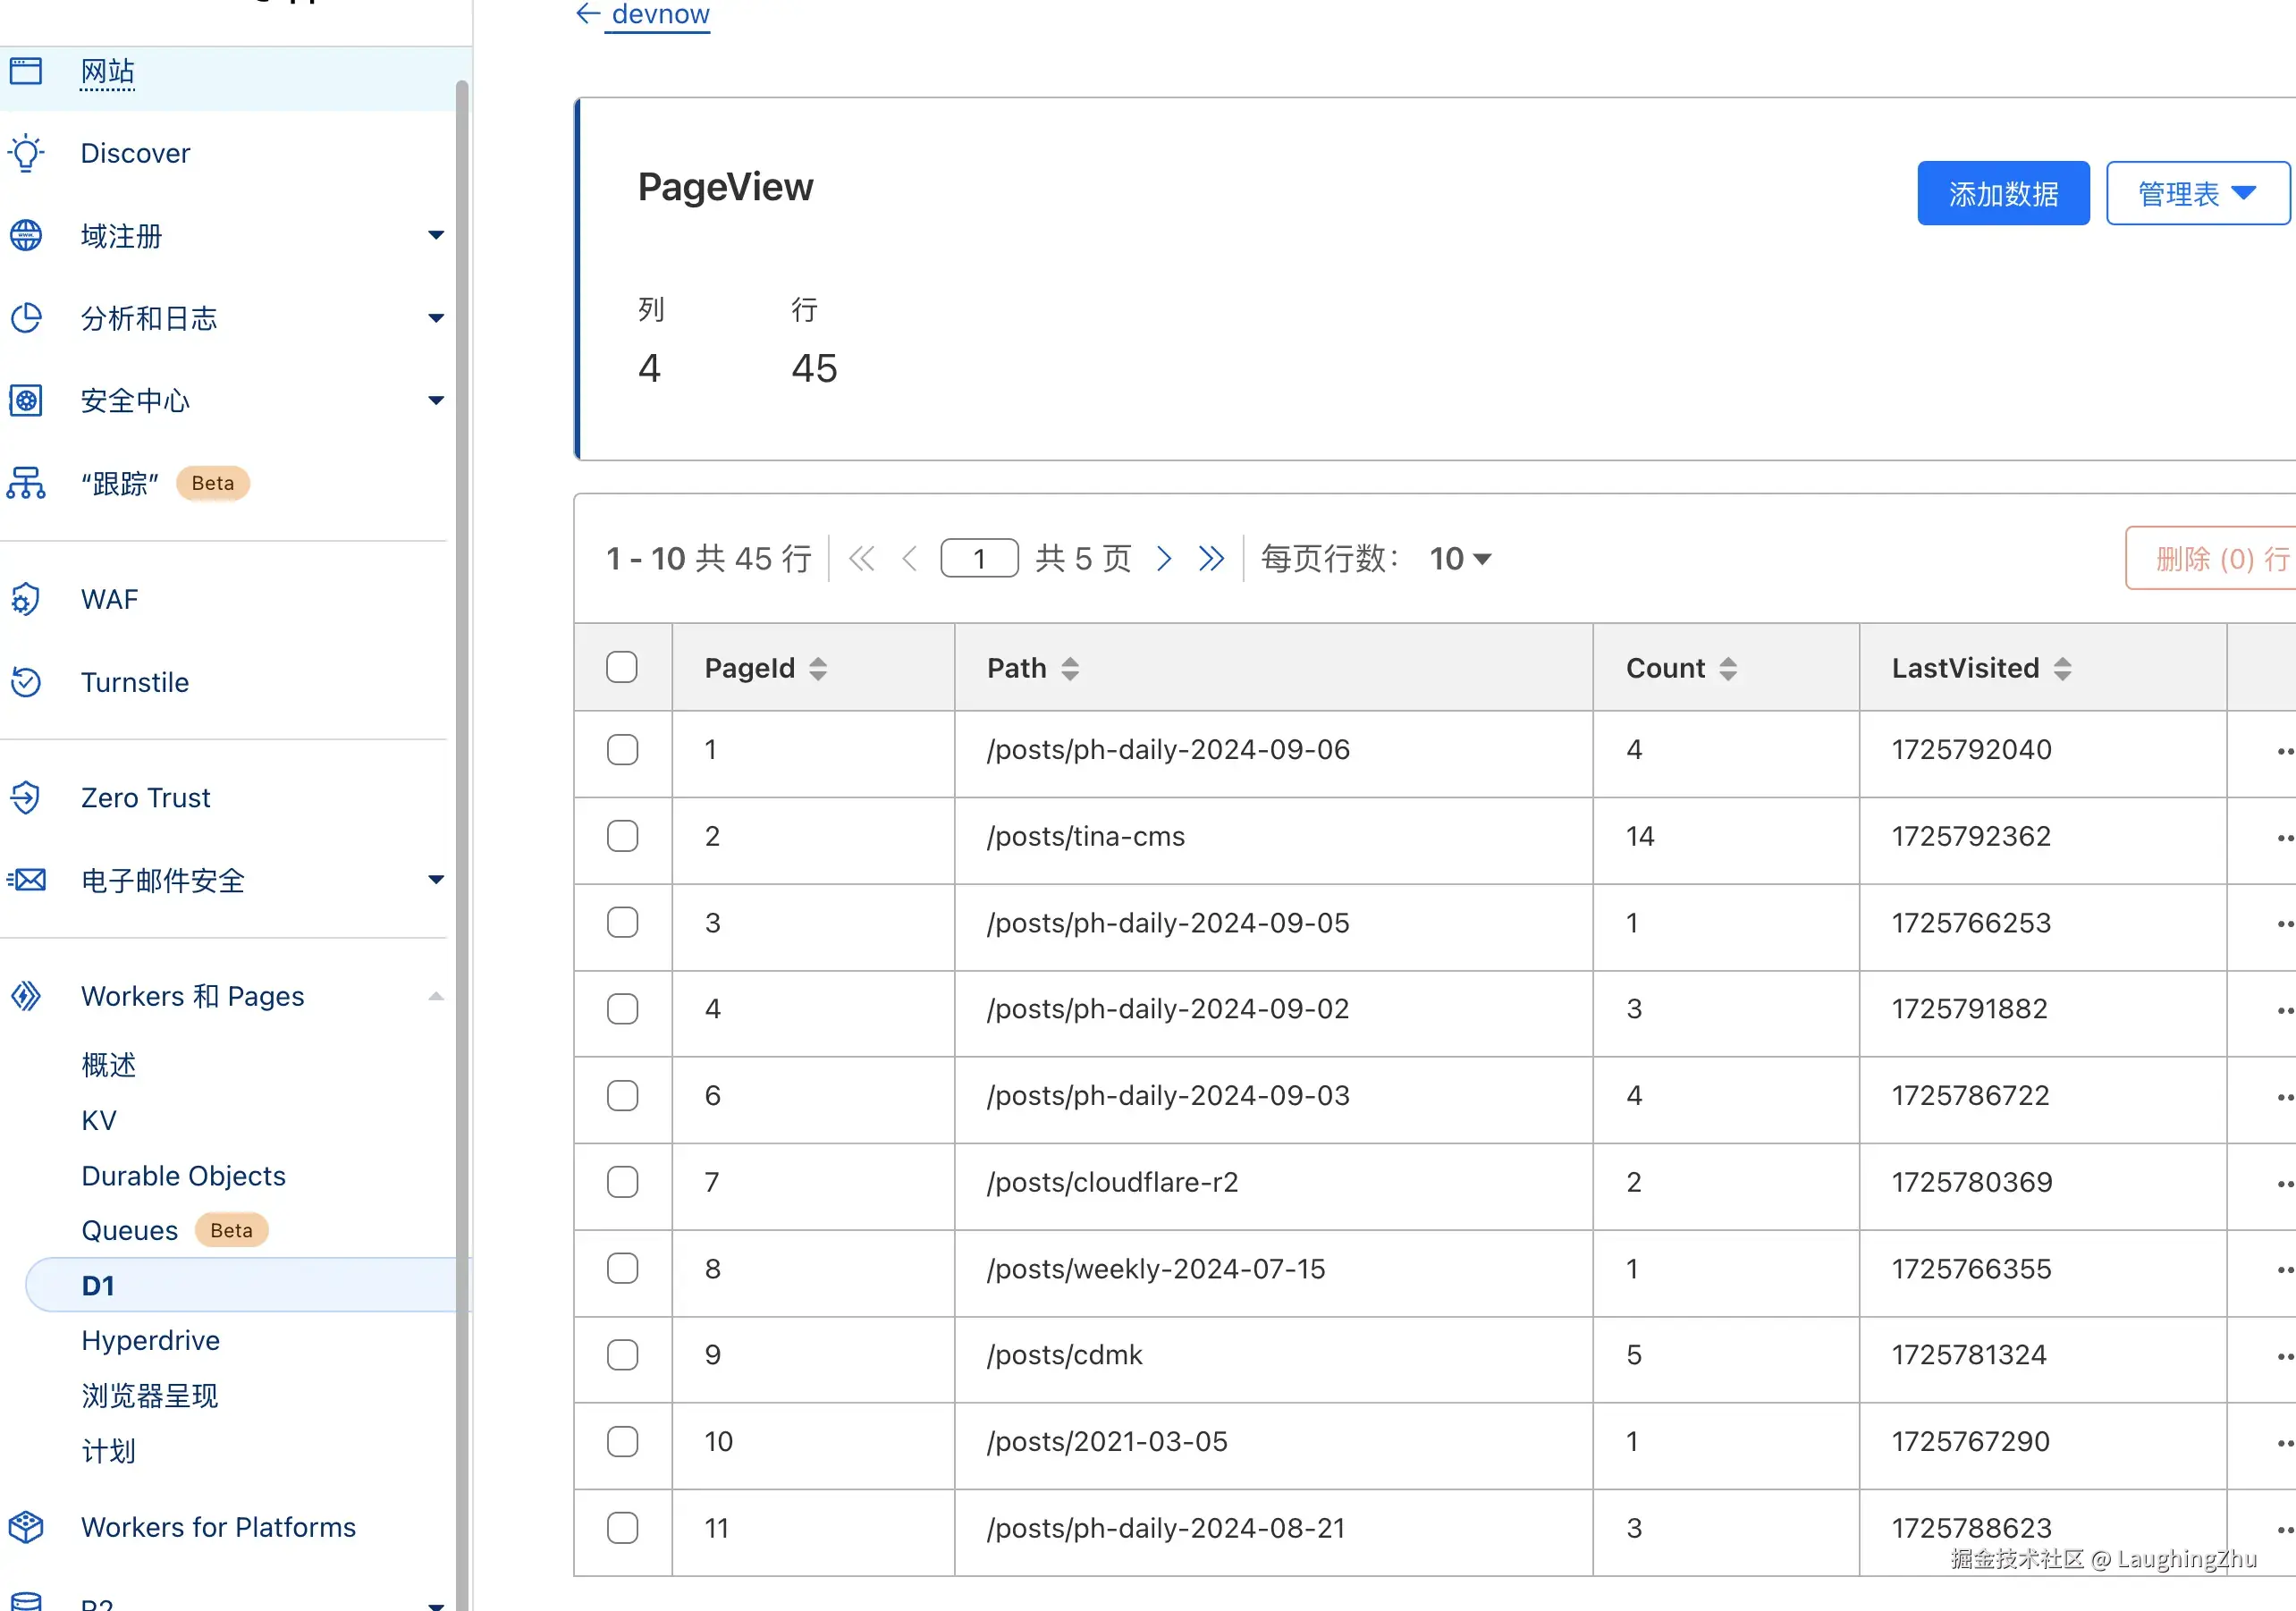Click the Discover lightbulb icon

[26, 153]
